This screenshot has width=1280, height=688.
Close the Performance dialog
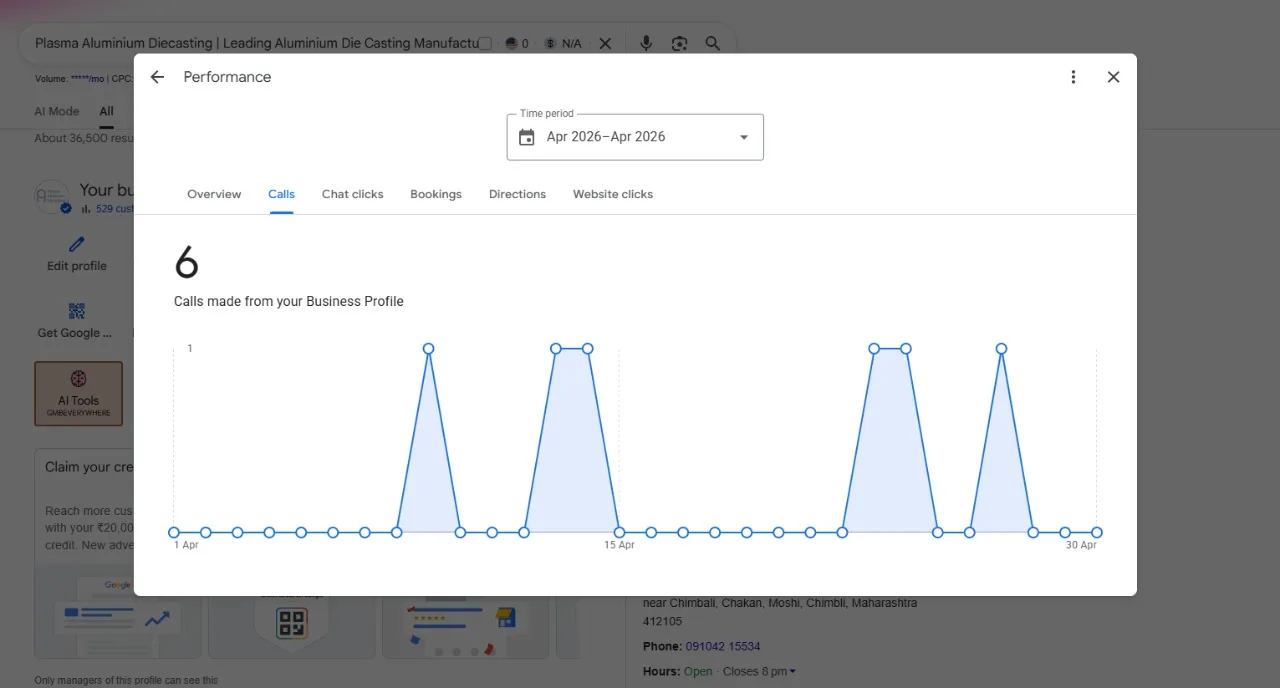pos(1113,77)
